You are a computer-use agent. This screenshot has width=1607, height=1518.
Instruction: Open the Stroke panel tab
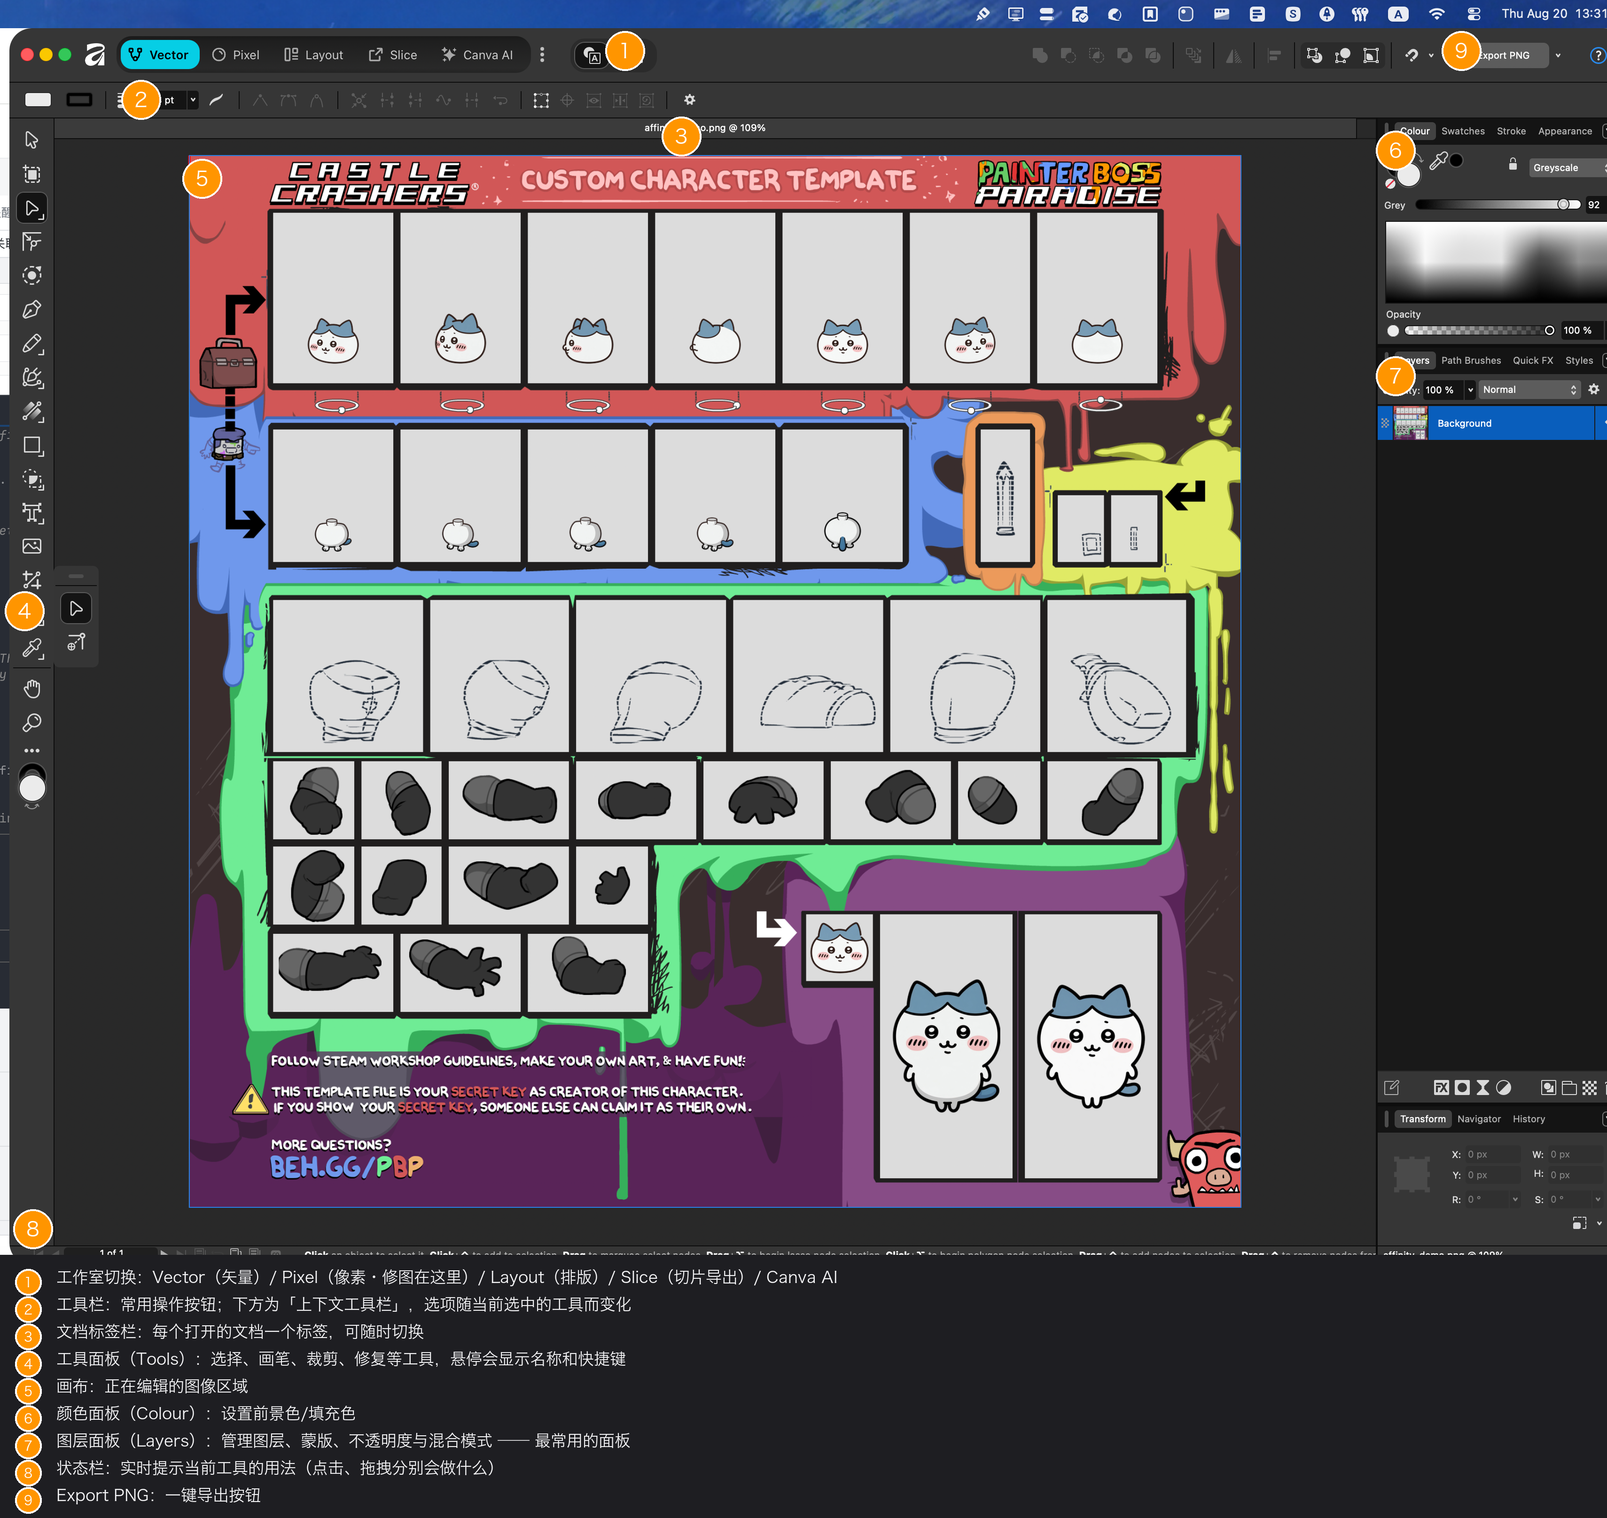(1511, 131)
